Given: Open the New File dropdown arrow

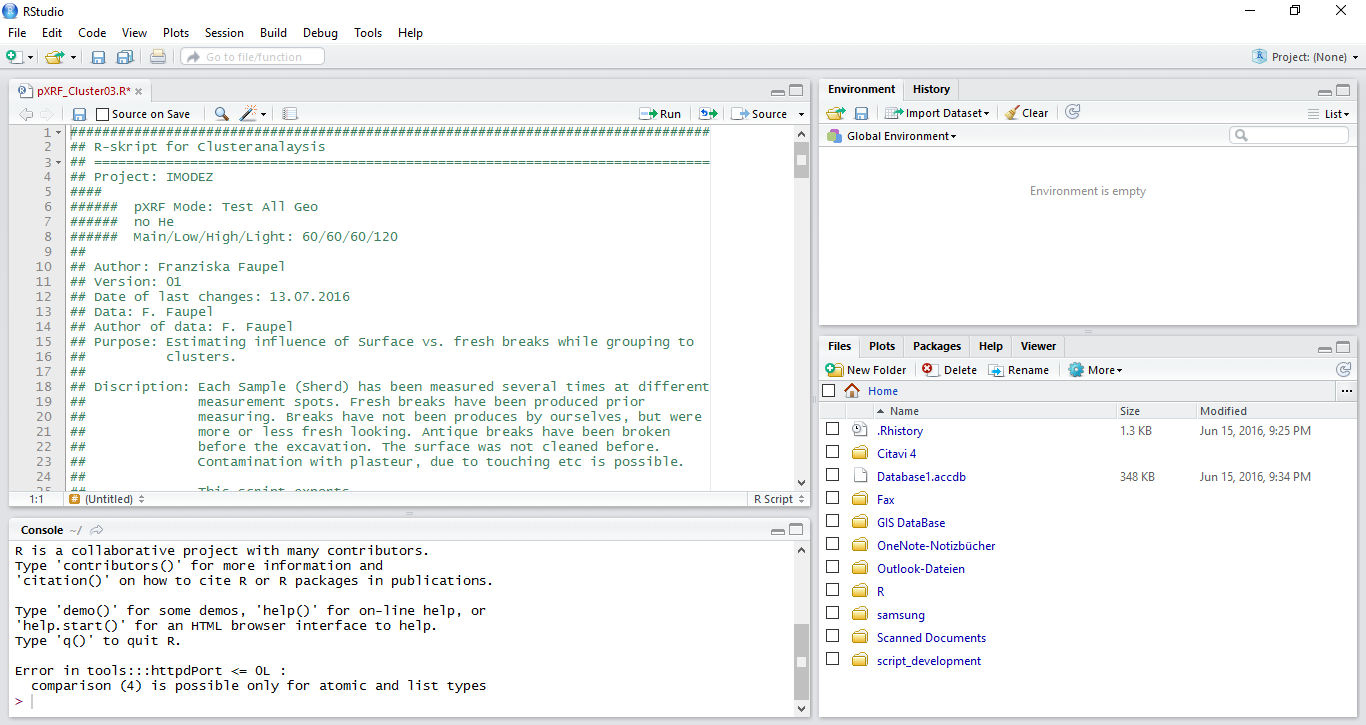Looking at the screenshot, I should (31, 58).
